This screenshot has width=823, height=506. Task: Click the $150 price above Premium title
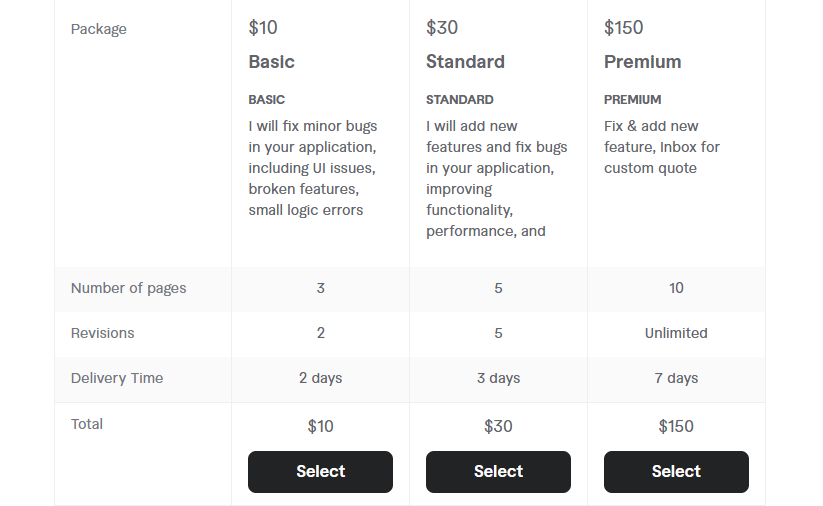[623, 28]
